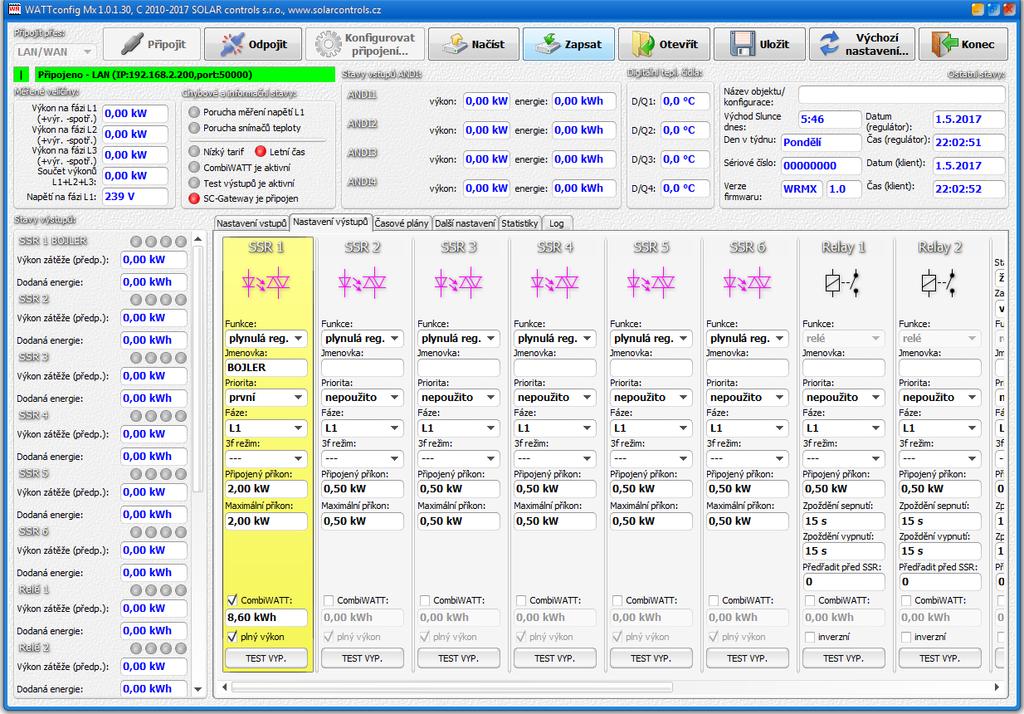Open the Časové plány tab

coord(402,223)
